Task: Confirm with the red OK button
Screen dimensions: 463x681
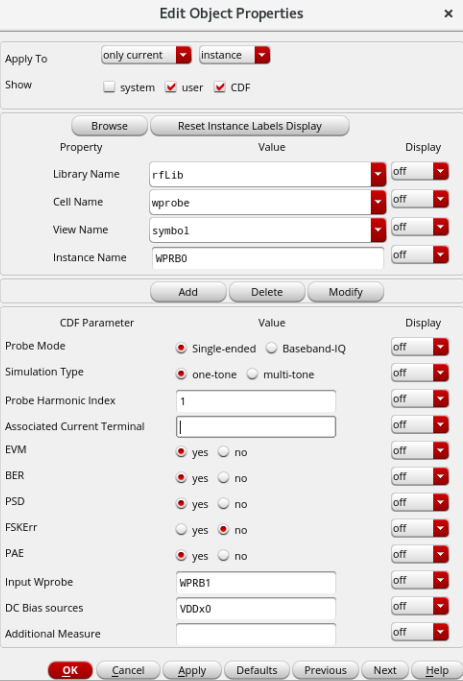Action: click(70, 670)
